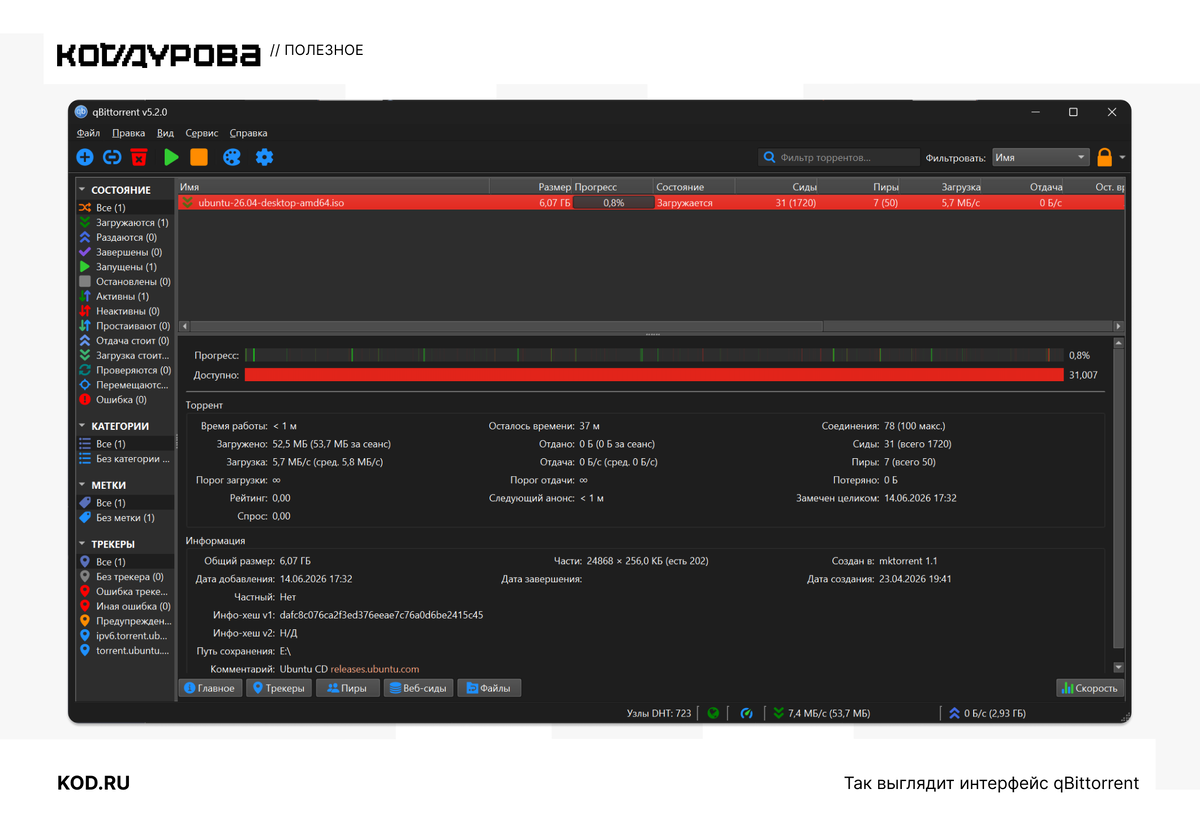This screenshot has width=1200, height=823.
Task: Start torrent with the green play icon
Action: [171, 157]
